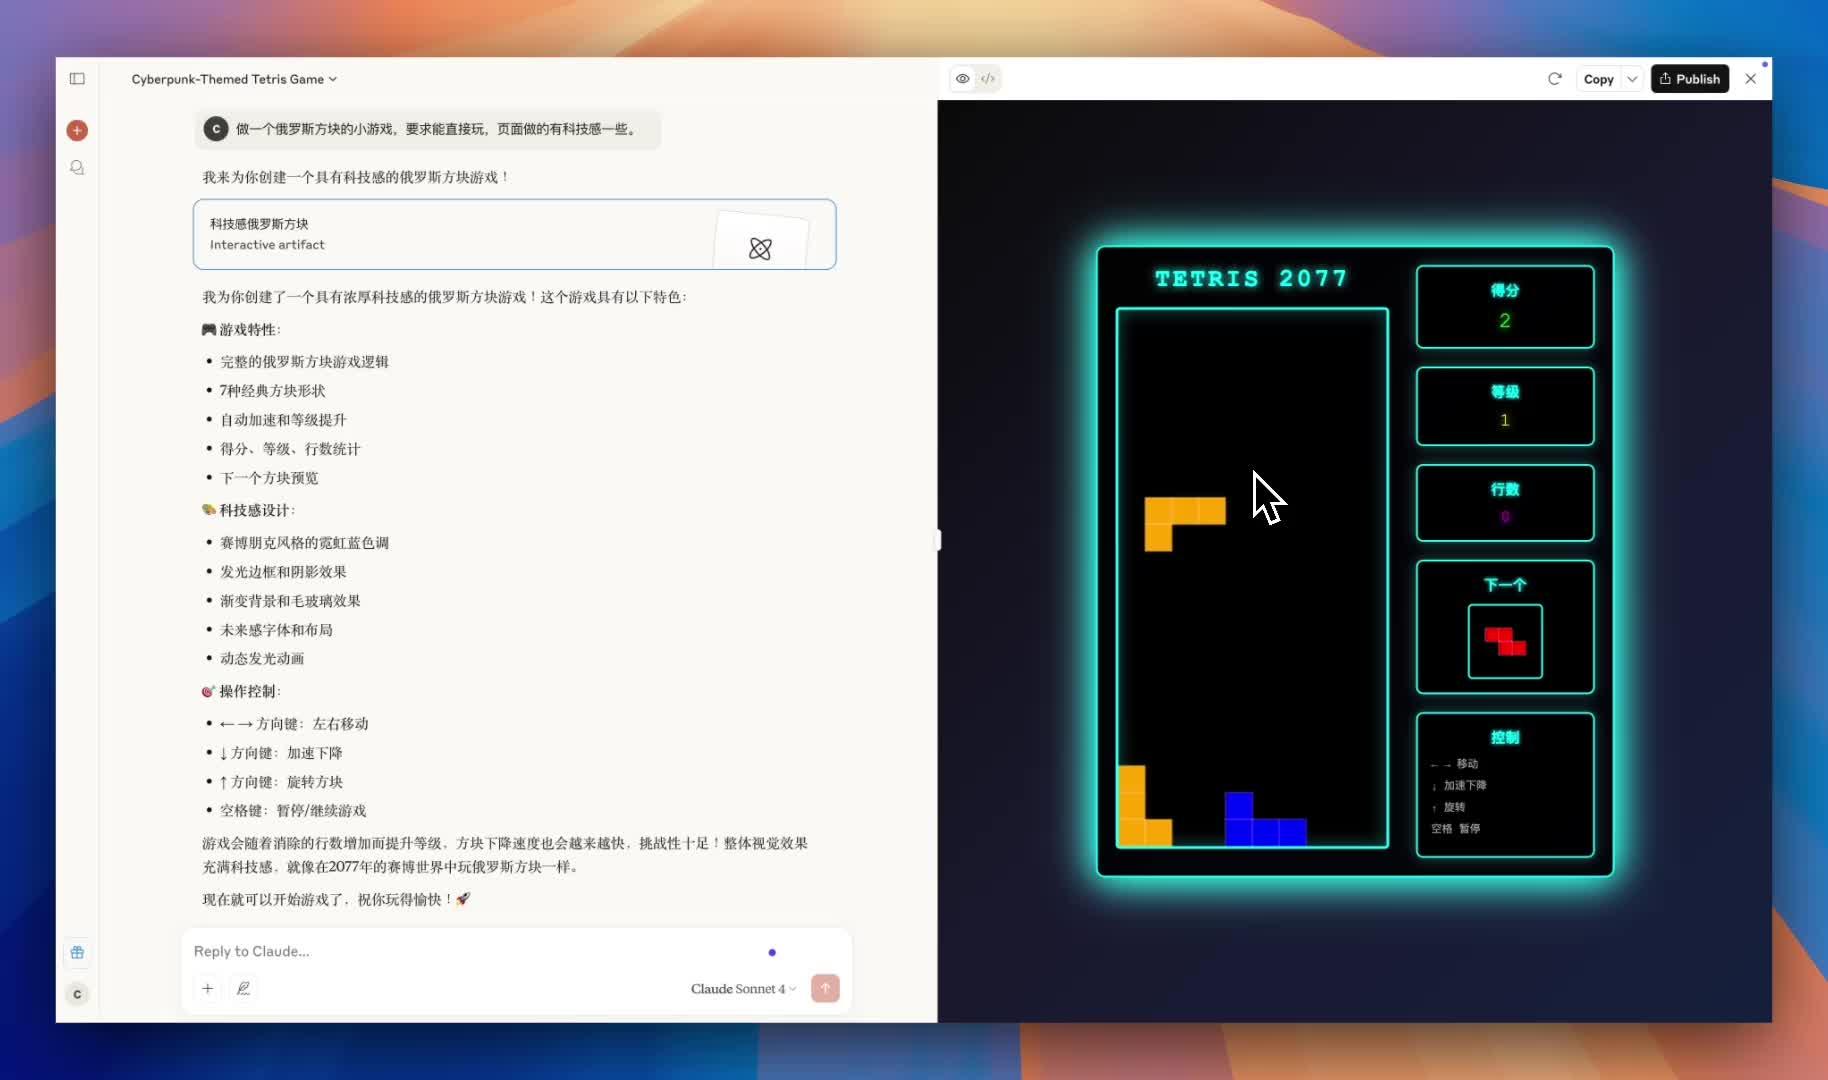Expand the Copy button dropdown arrow
This screenshot has height=1080, width=1828.
[1632, 79]
